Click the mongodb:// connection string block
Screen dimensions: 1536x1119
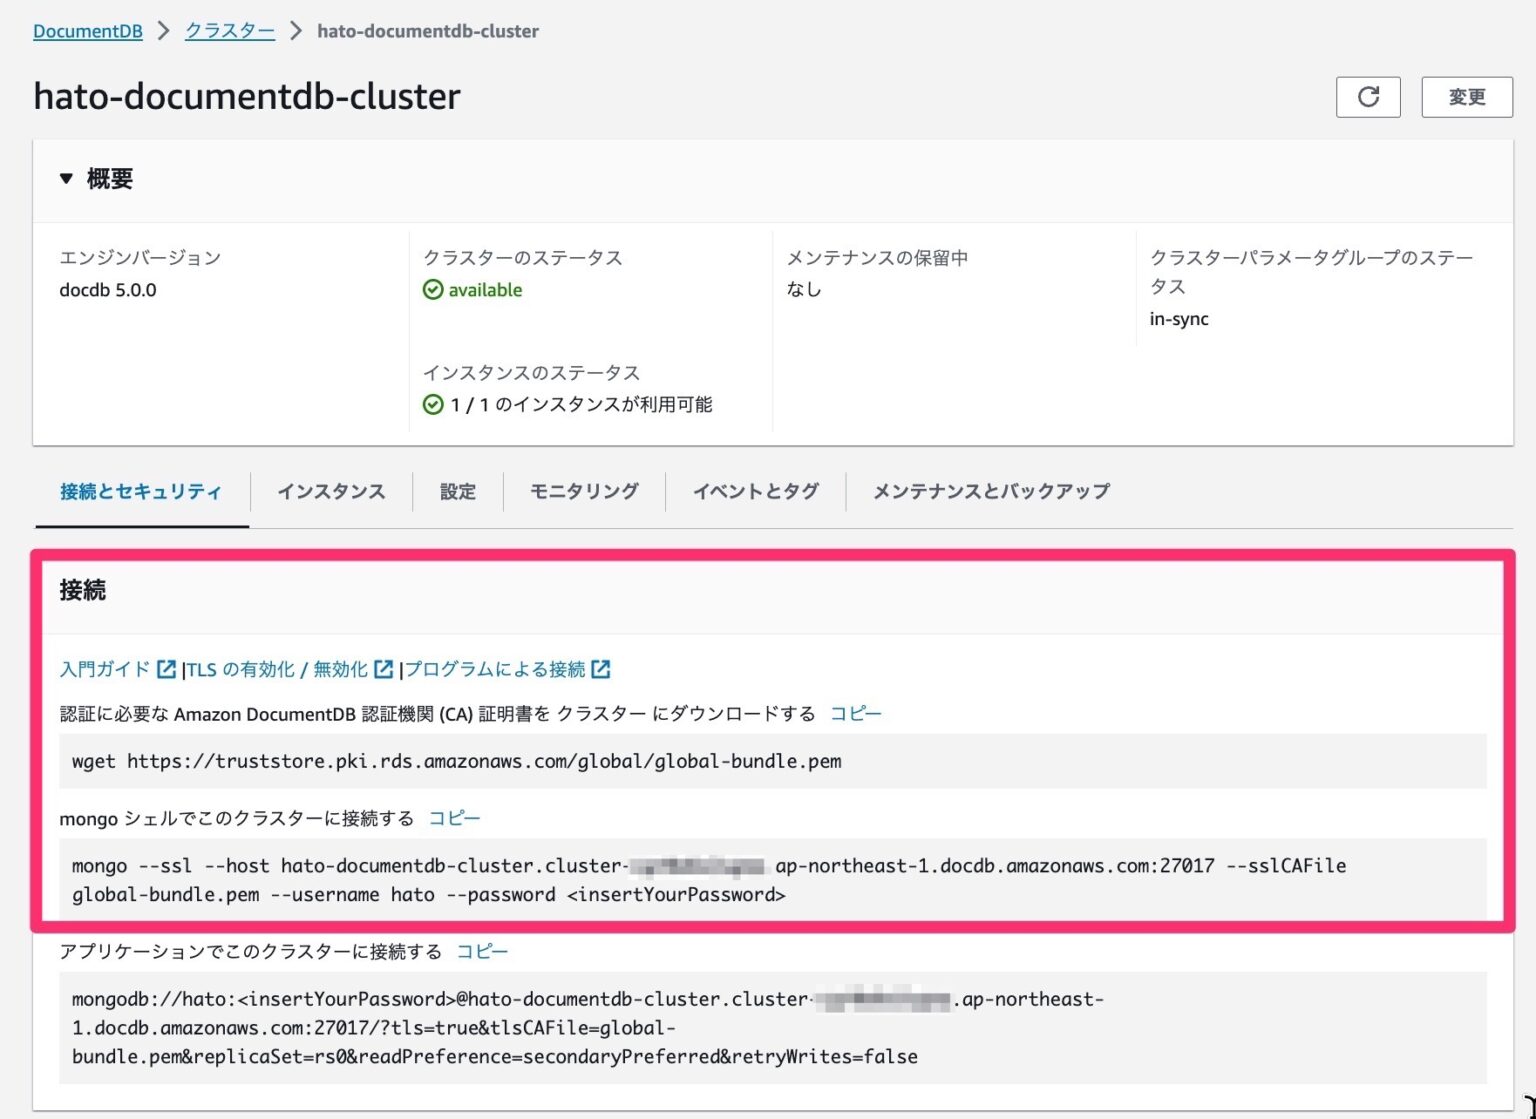pos(773,1028)
